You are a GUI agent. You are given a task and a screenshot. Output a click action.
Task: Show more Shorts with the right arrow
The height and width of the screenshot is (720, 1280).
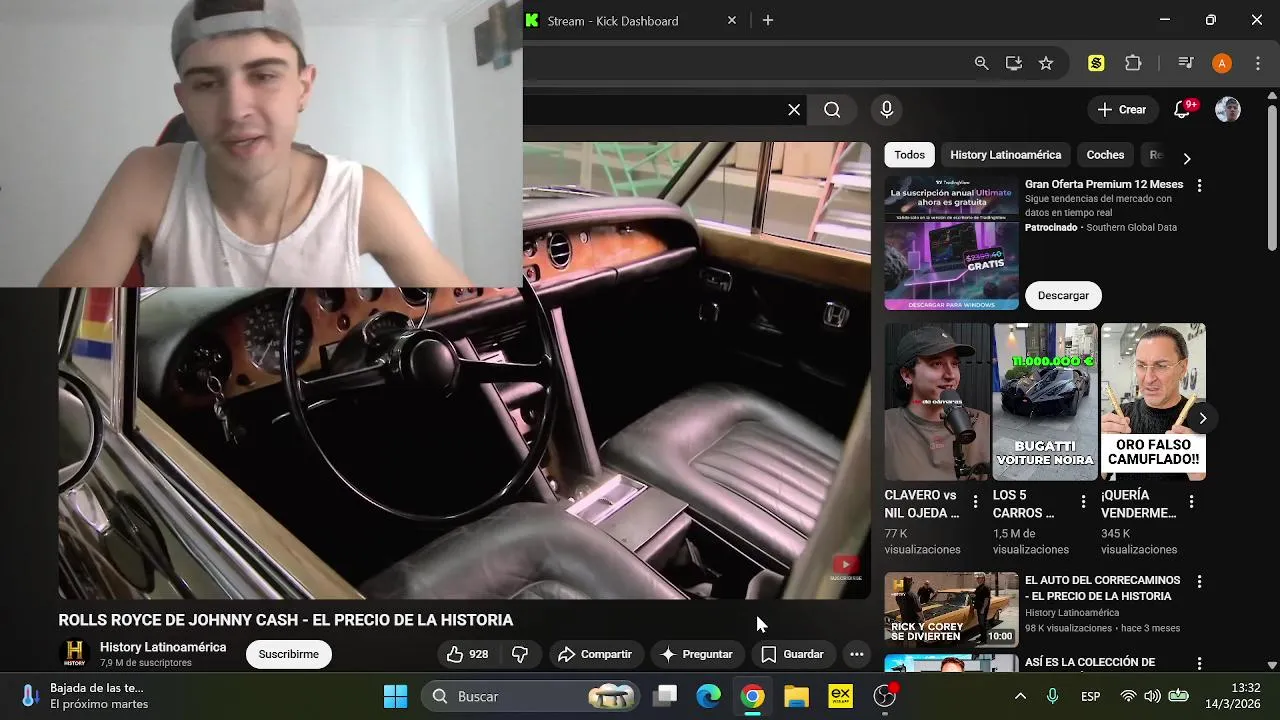(x=1202, y=418)
